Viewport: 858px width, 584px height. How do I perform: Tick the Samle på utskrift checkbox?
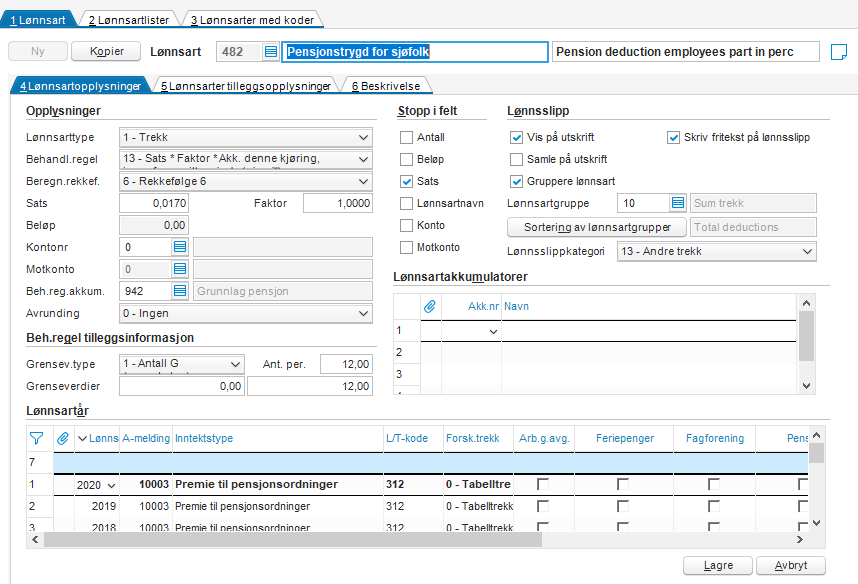point(516,159)
